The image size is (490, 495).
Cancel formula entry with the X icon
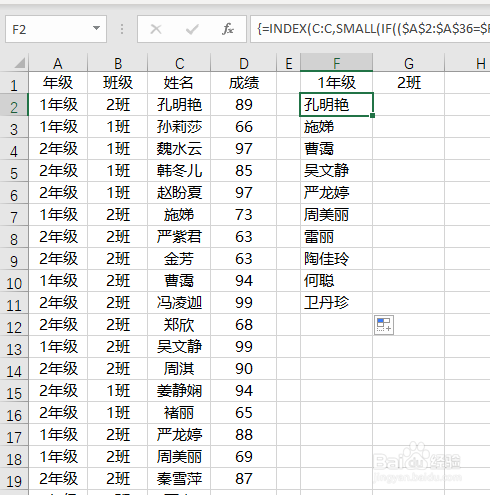[156, 29]
